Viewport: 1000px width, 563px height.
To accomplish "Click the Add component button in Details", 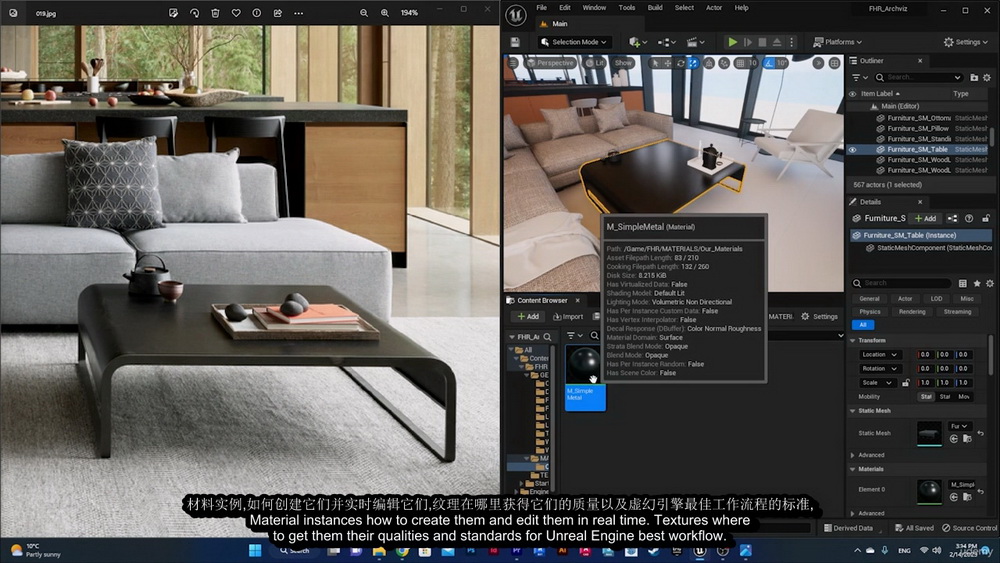I will click(x=926, y=218).
